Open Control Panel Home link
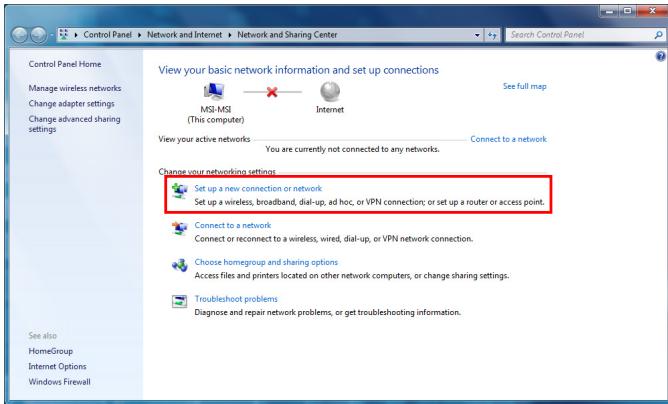The width and height of the screenshot is (668, 404). tap(65, 64)
